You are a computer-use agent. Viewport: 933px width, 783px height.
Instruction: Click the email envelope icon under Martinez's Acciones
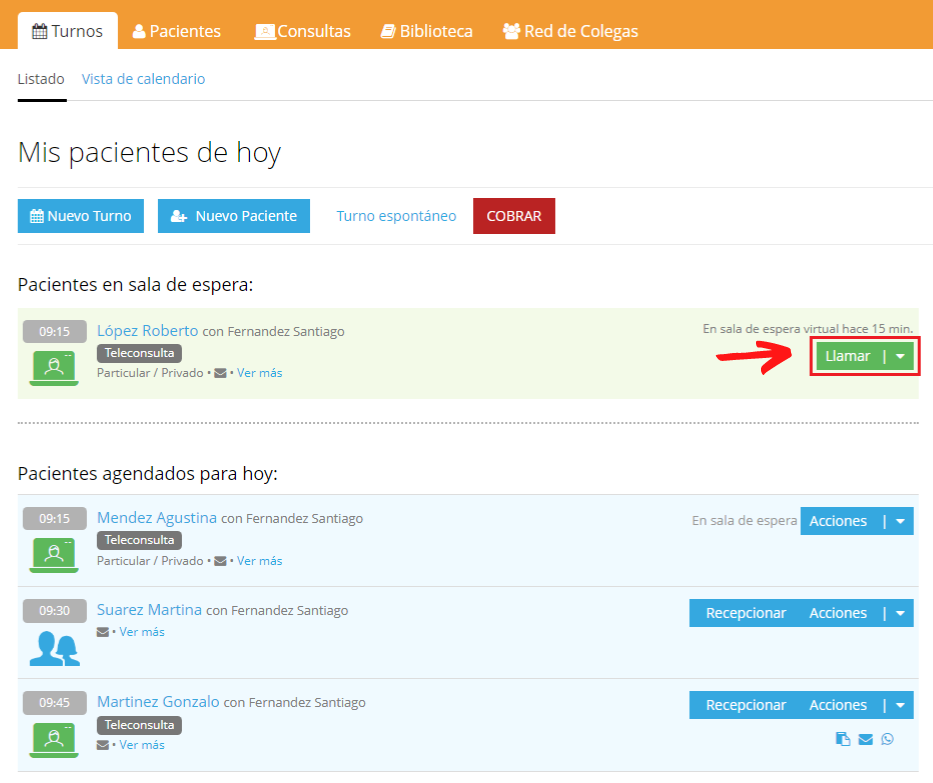tap(865, 739)
